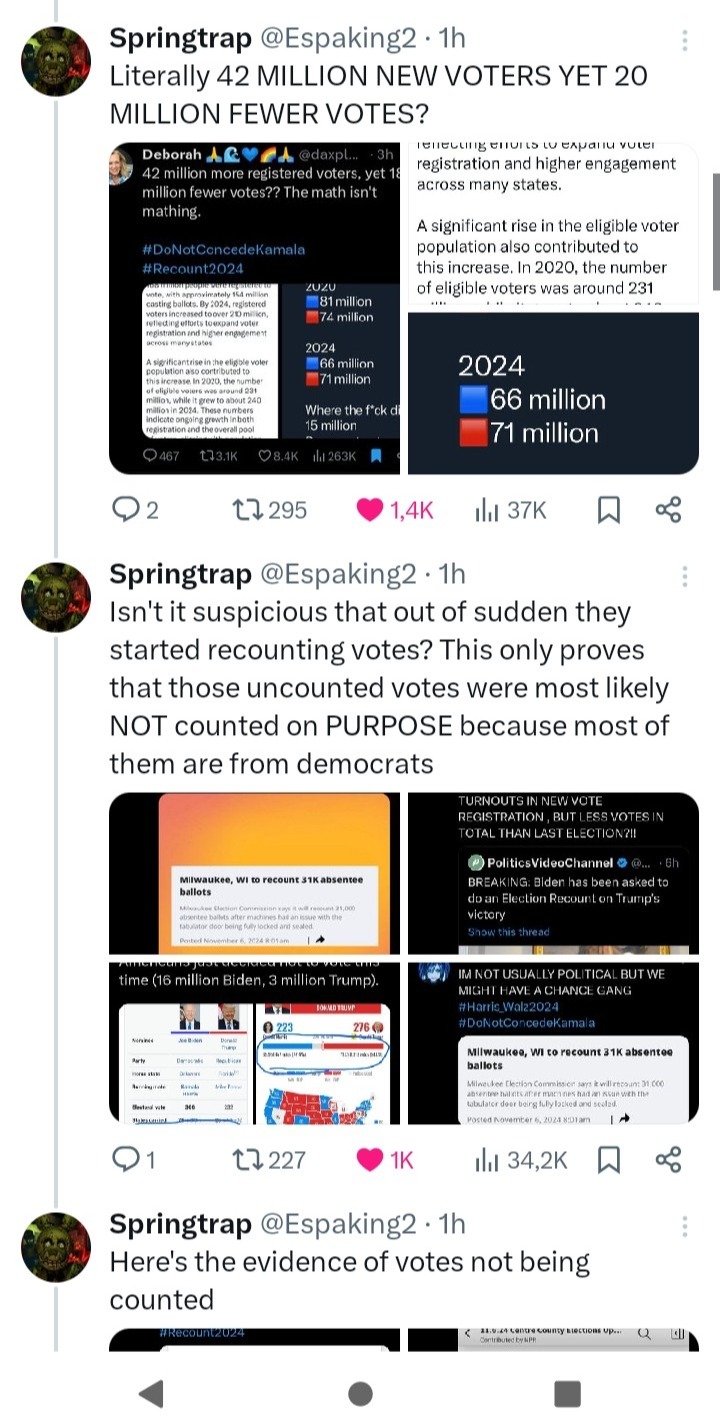Unlike the tweet with 1K likes
The height and width of the screenshot is (1415, 720).
[370, 1160]
